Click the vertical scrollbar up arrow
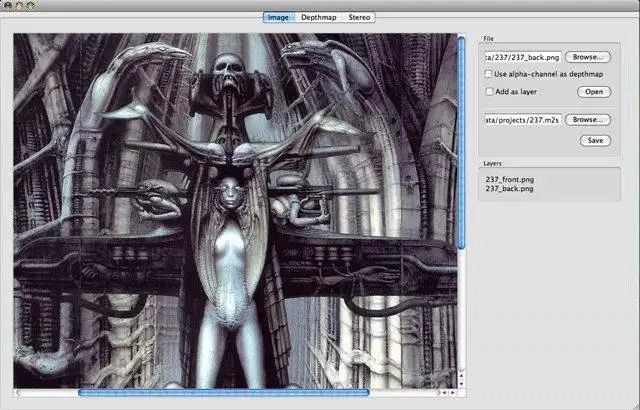Viewport: 640px width, 410px height. pos(461,375)
